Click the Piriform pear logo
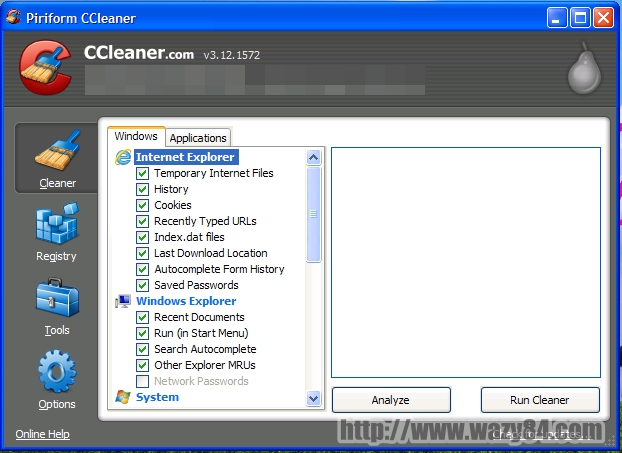Viewport: 622px width, 453px height. click(x=584, y=68)
